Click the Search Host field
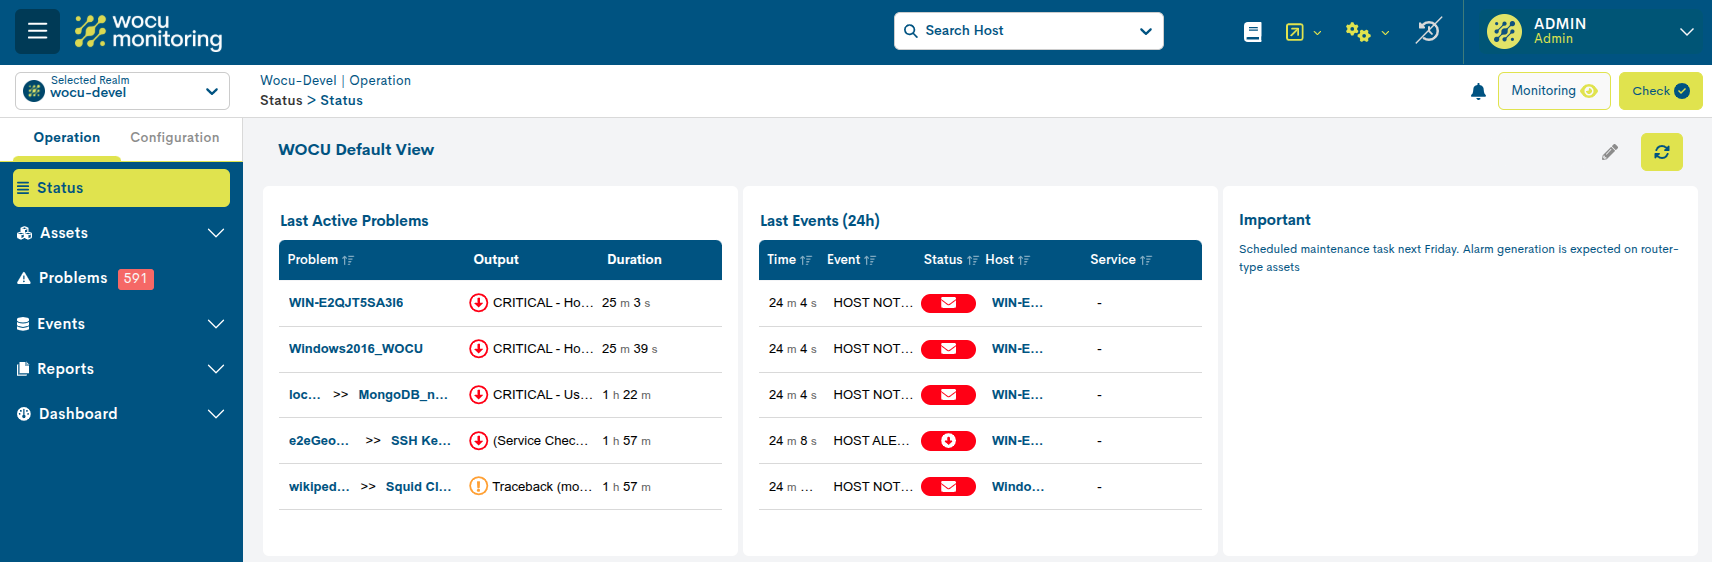1712x562 pixels. pyautogui.click(x=1028, y=31)
